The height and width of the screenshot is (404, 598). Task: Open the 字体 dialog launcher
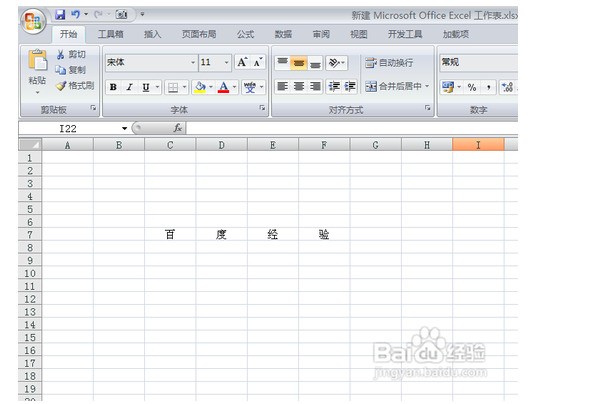tap(262, 108)
